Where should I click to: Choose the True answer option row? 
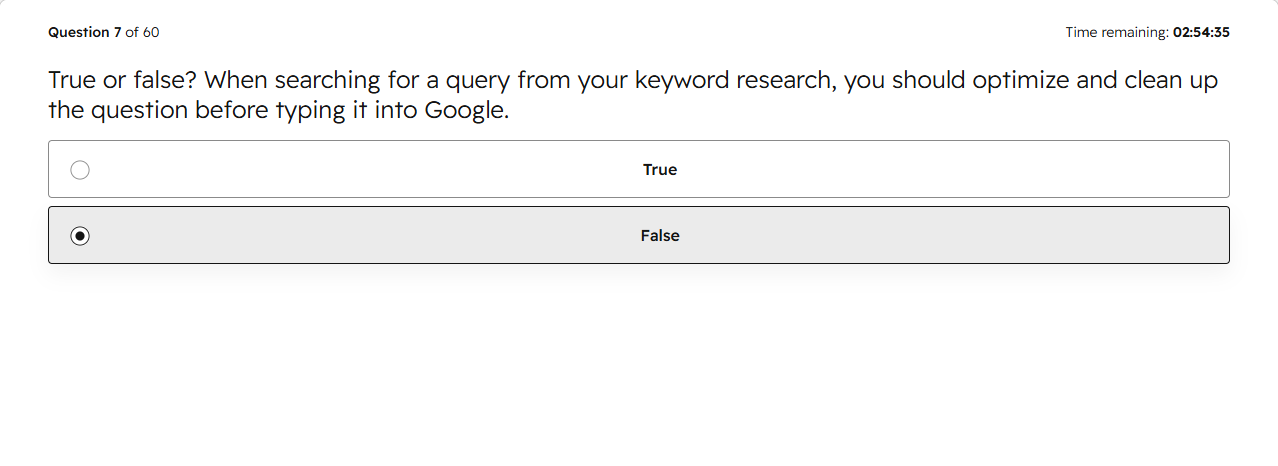[x=639, y=169]
